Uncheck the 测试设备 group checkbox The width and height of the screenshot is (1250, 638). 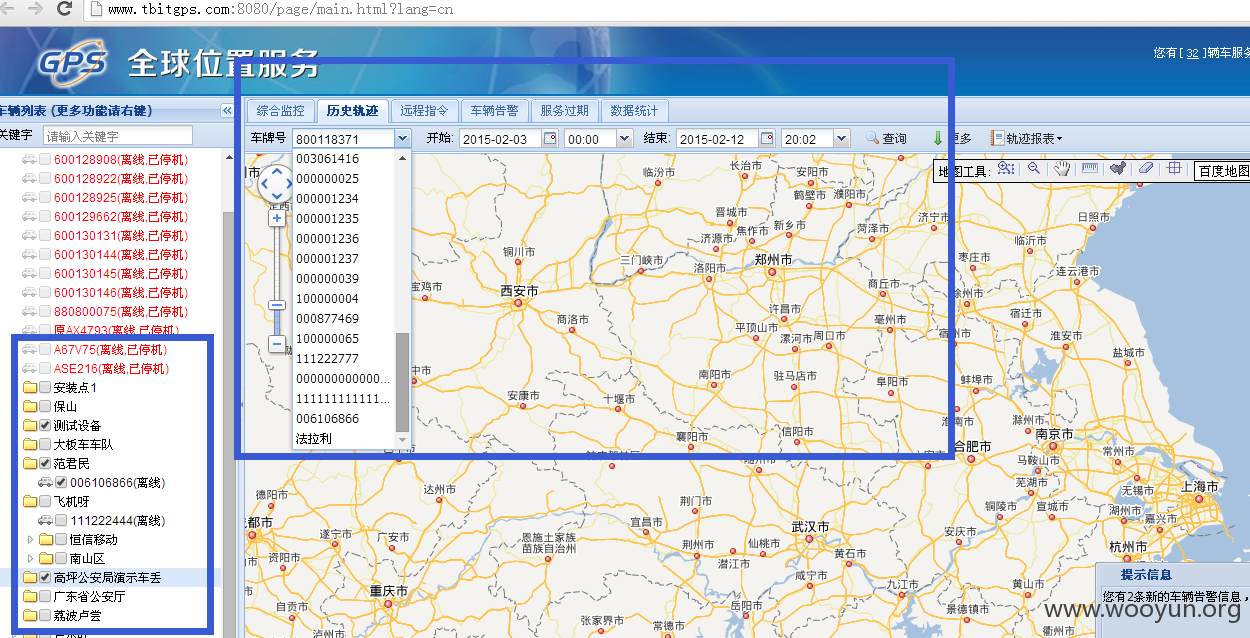[x=45, y=425]
